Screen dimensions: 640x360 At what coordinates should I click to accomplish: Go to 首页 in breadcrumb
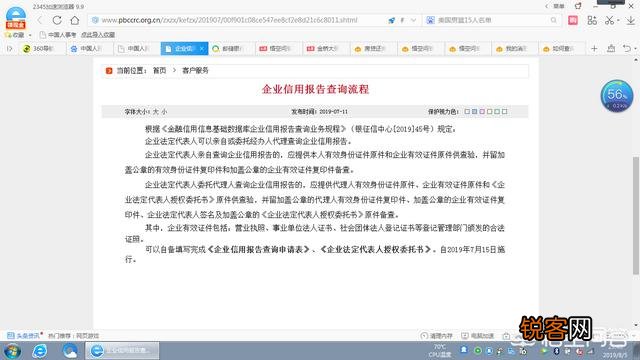(x=160, y=71)
